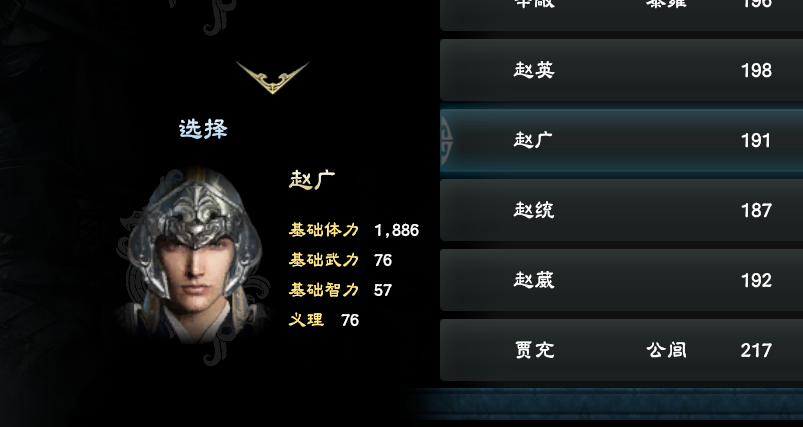The width and height of the screenshot is (803, 427).
Task: Click the 赵广 name beside the portrait
Action: click(x=312, y=180)
